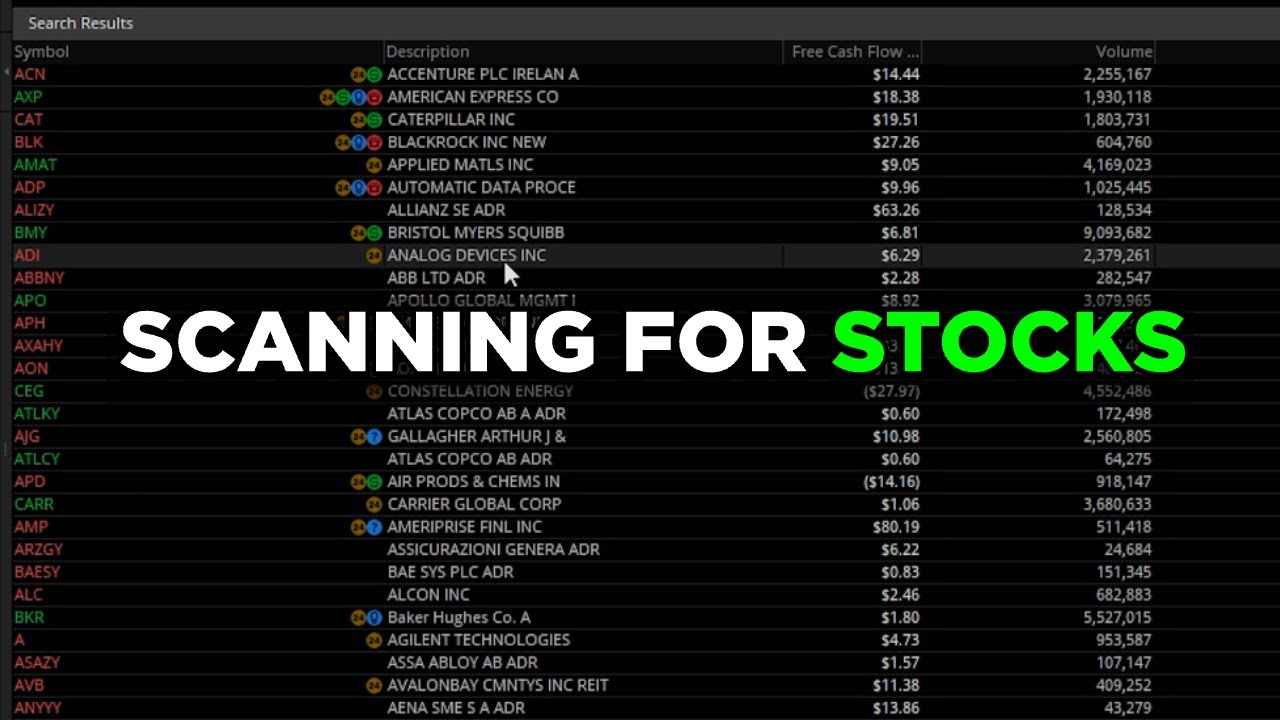Select the ATLKY symbol
Image resolution: width=1280 pixels, height=720 pixels.
pyautogui.click(x=37, y=414)
